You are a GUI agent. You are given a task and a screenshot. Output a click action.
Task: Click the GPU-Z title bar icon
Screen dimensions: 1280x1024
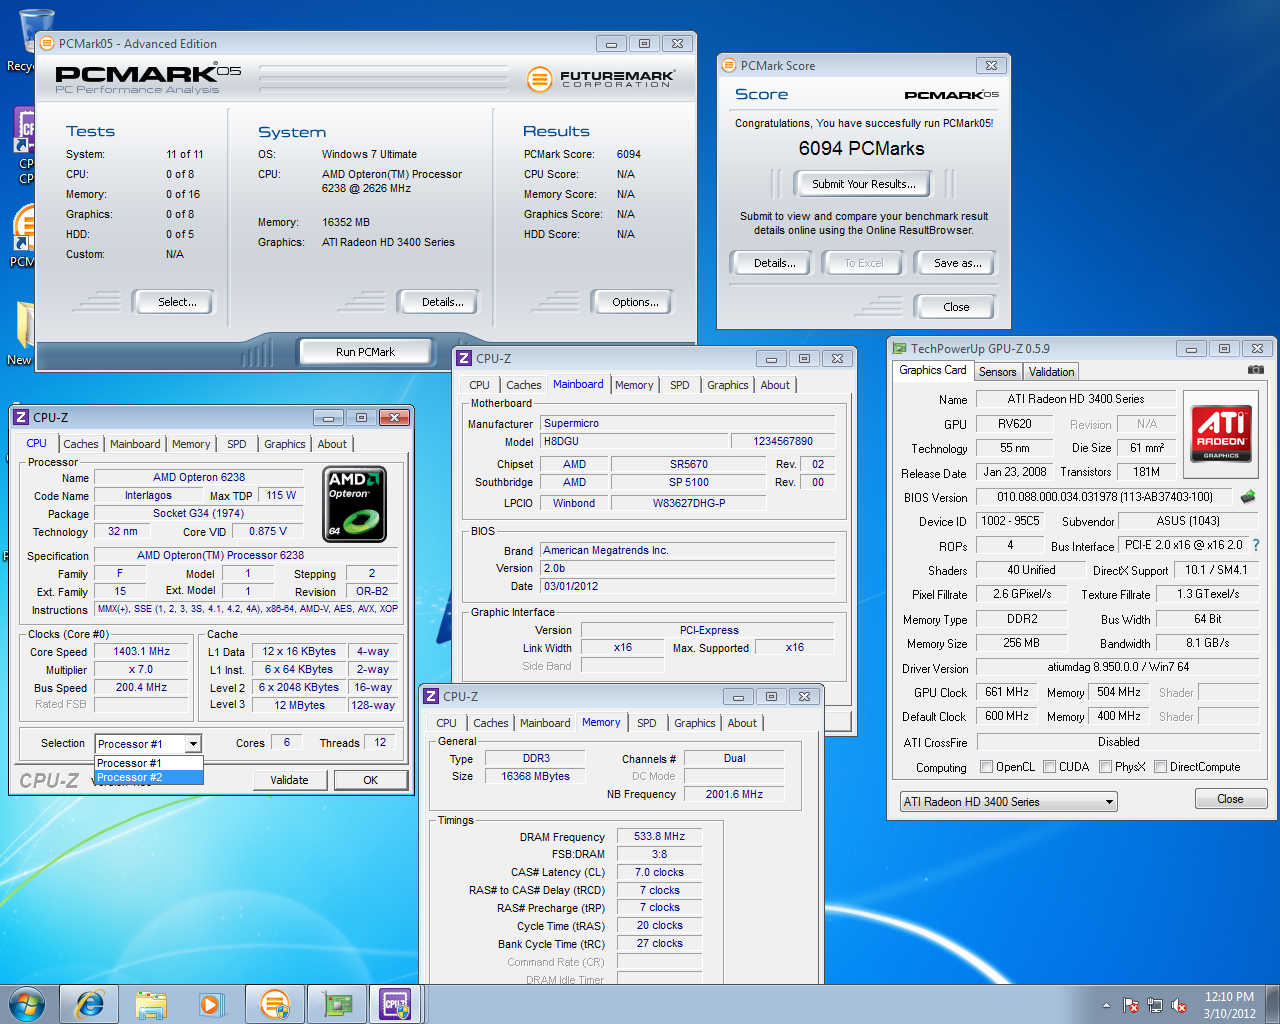(899, 348)
